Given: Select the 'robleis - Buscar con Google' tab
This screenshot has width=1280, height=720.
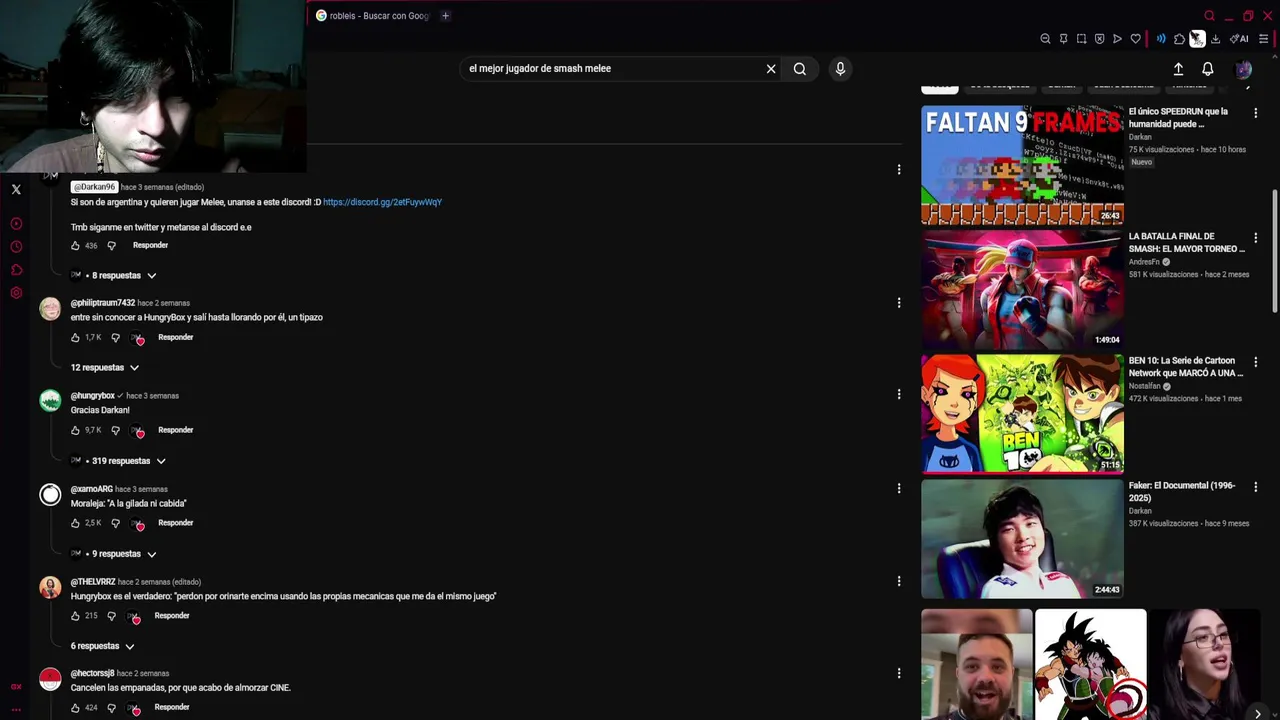Looking at the screenshot, I should point(372,16).
